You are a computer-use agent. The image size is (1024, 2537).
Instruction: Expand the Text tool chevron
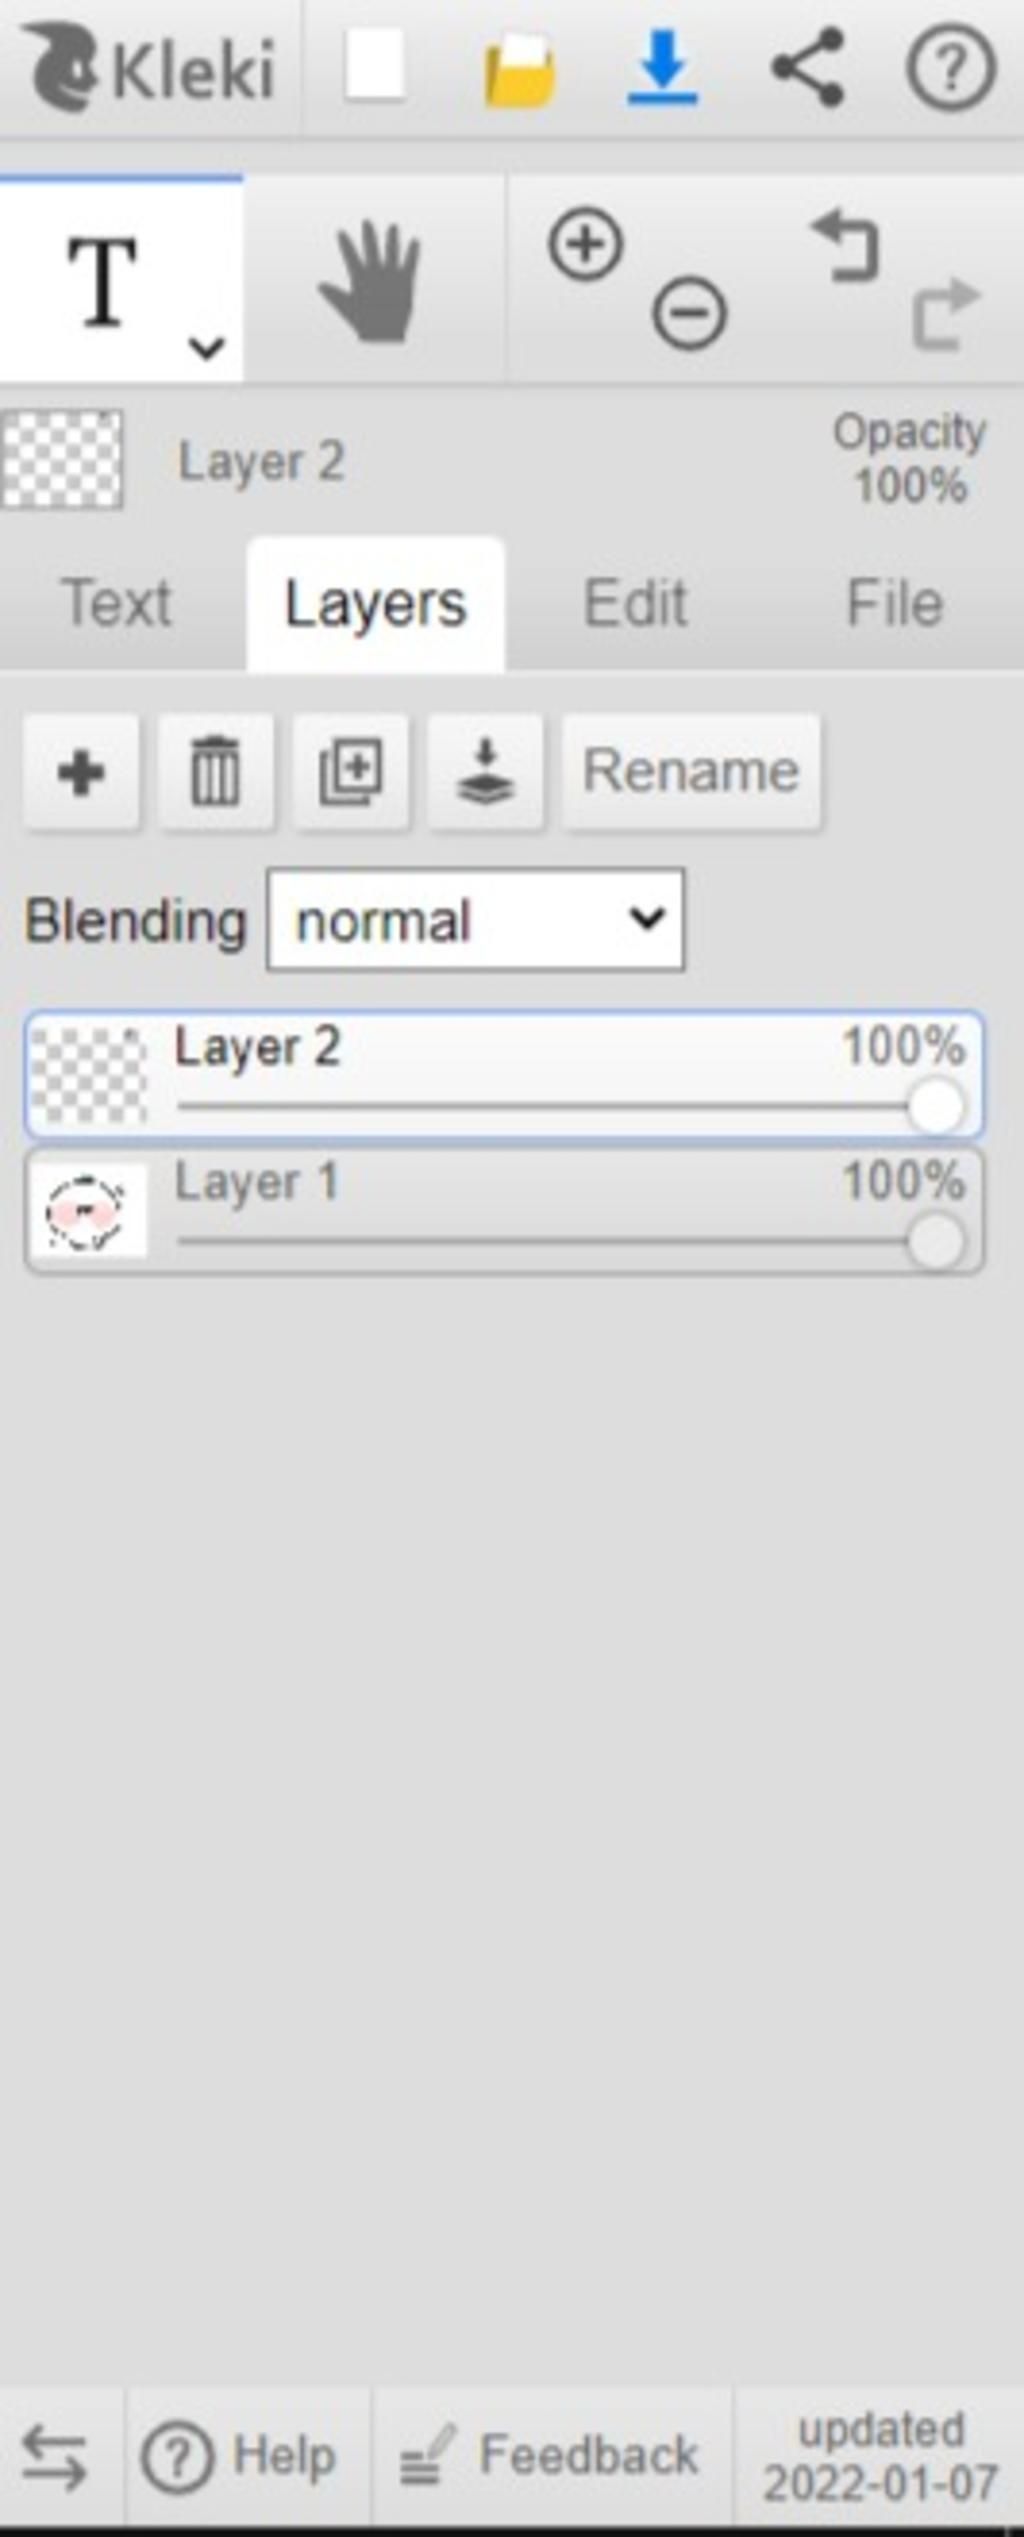(x=206, y=348)
